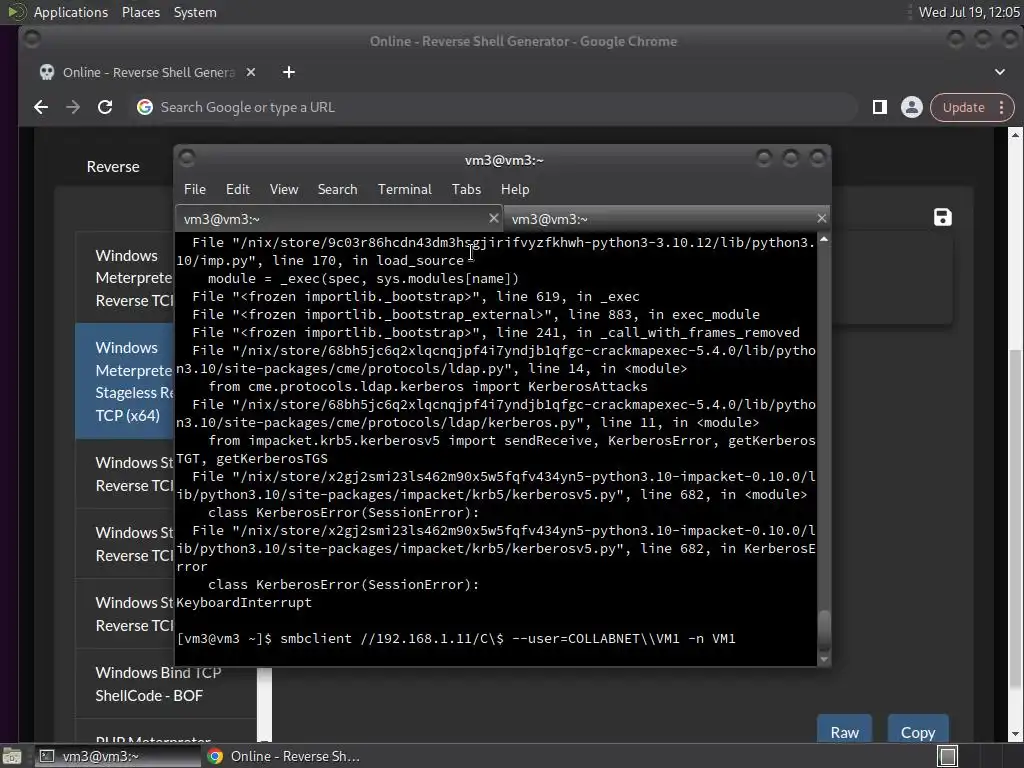Screen dimensions: 1024x768
Task: Click the Chrome window menu button at title left
Action: click(x=31, y=40)
